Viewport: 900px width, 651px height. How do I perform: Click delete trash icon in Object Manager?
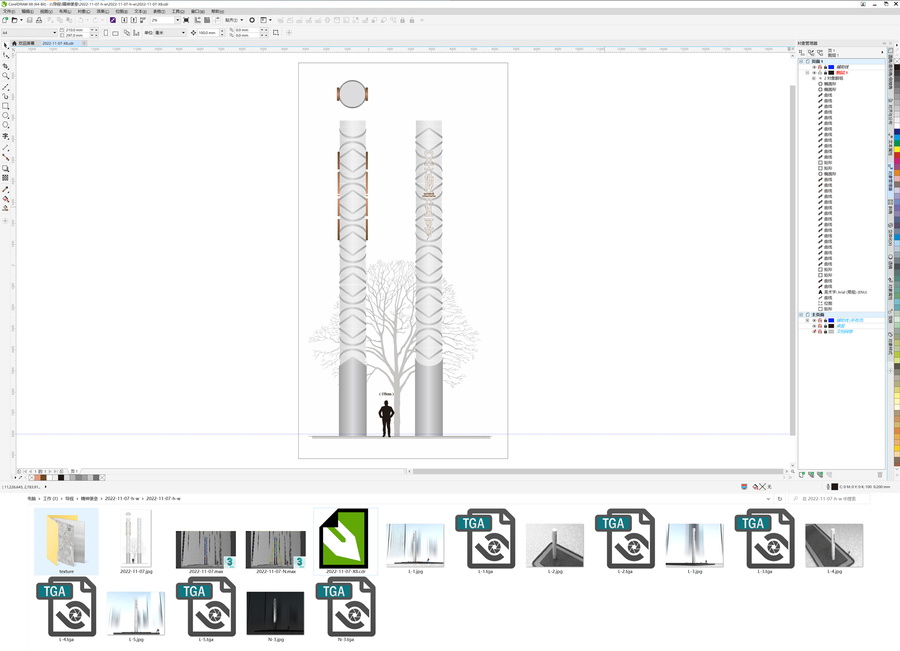(879, 474)
